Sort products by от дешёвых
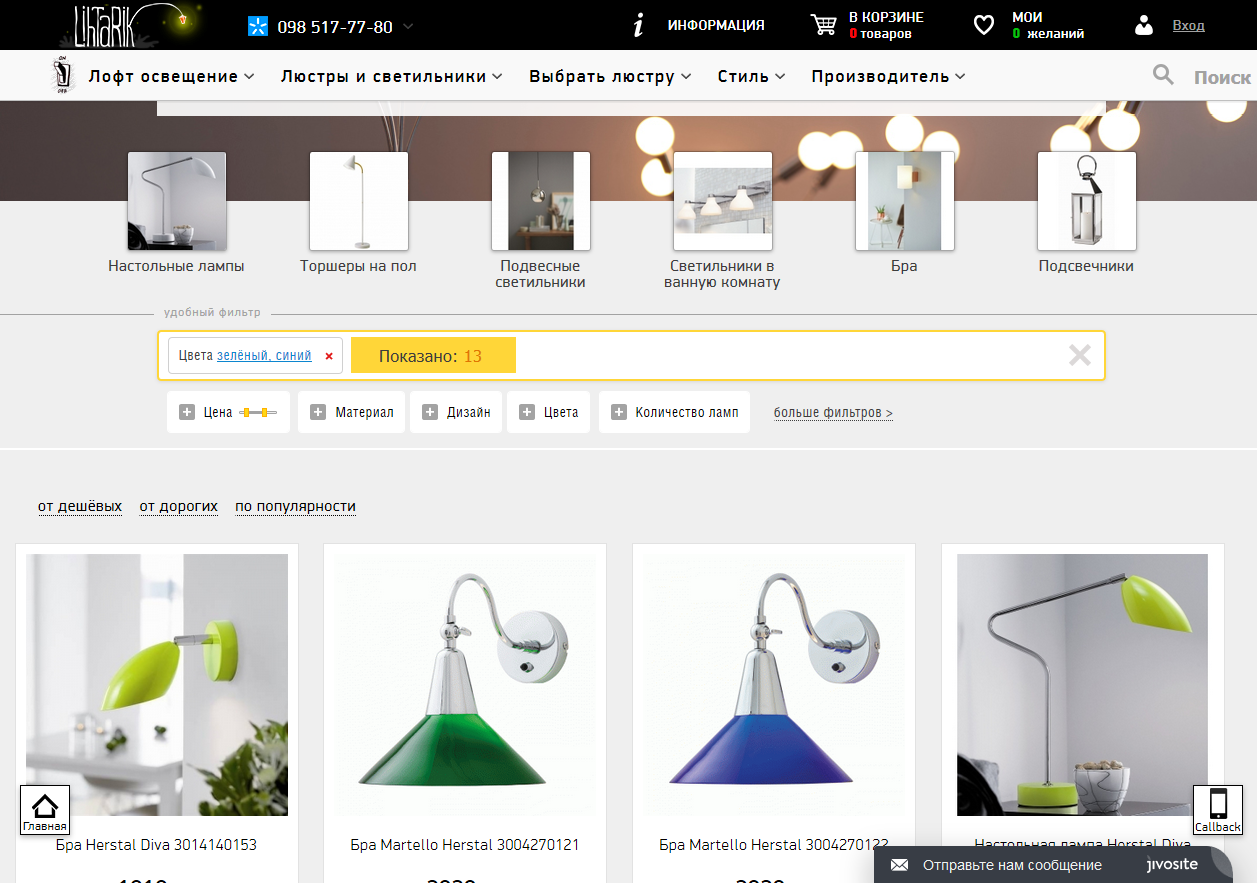Image resolution: width=1257 pixels, height=883 pixels. tap(80, 506)
